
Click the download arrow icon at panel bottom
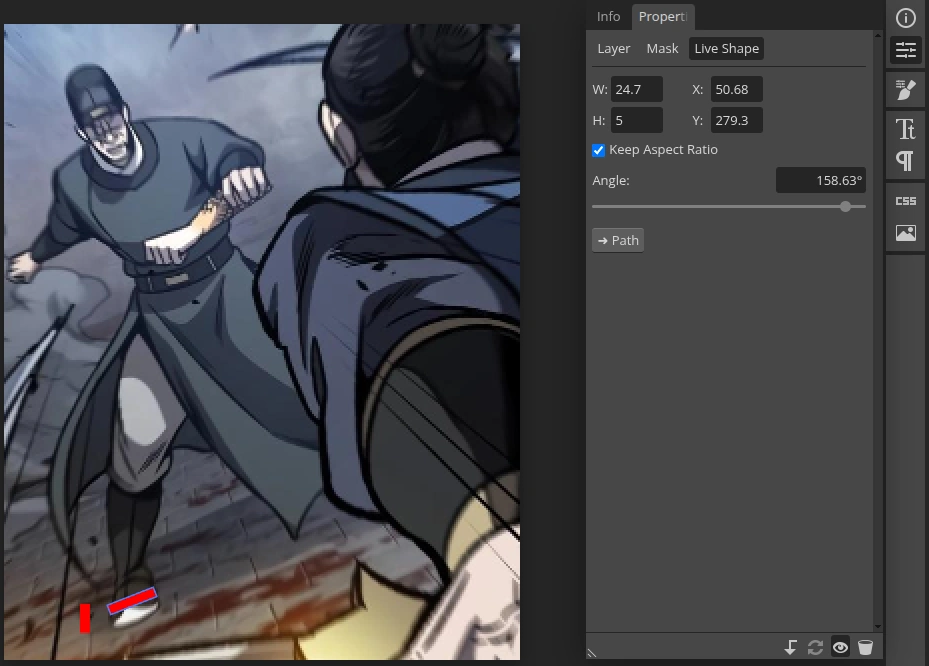(x=790, y=647)
